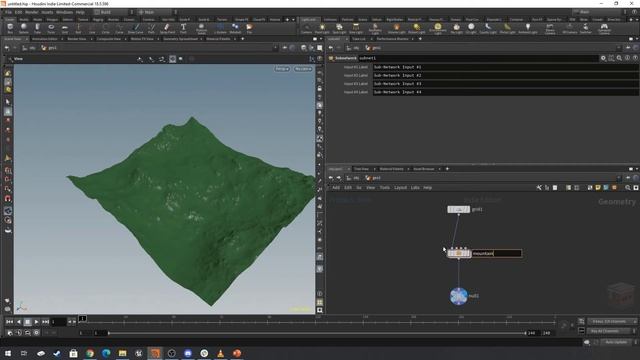
Task: Click the parameter pane search icon
Action: (619, 58)
